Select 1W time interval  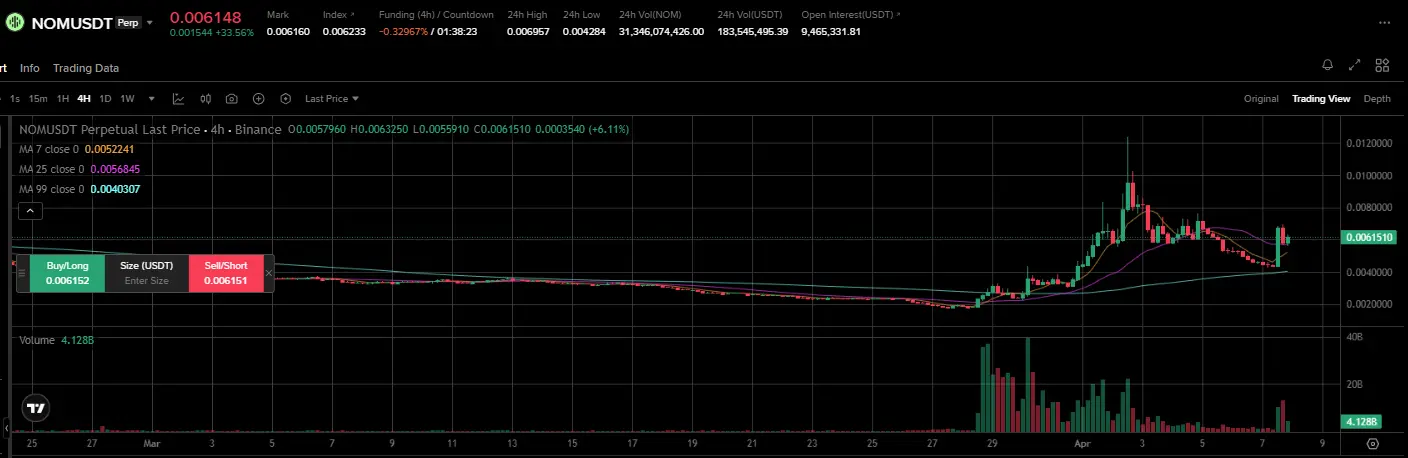[x=127, y=99]
